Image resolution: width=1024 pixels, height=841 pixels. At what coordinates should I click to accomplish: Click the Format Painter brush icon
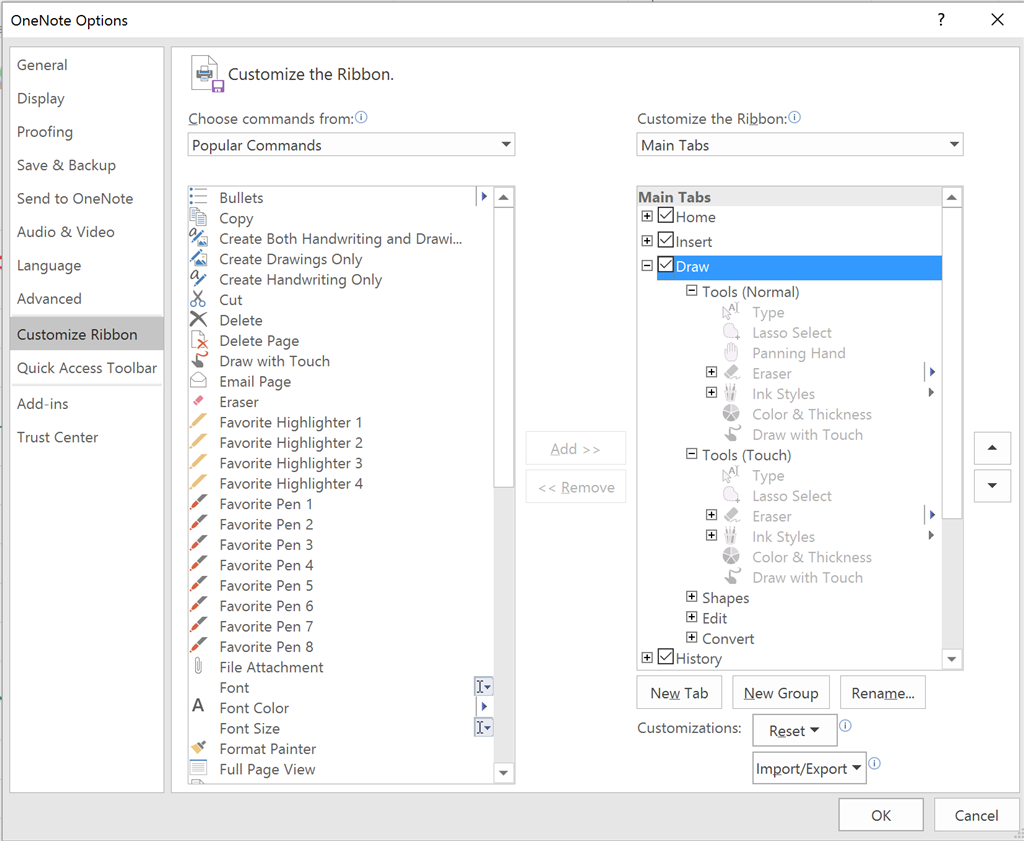pyautogui.click(x=199, y=748)
